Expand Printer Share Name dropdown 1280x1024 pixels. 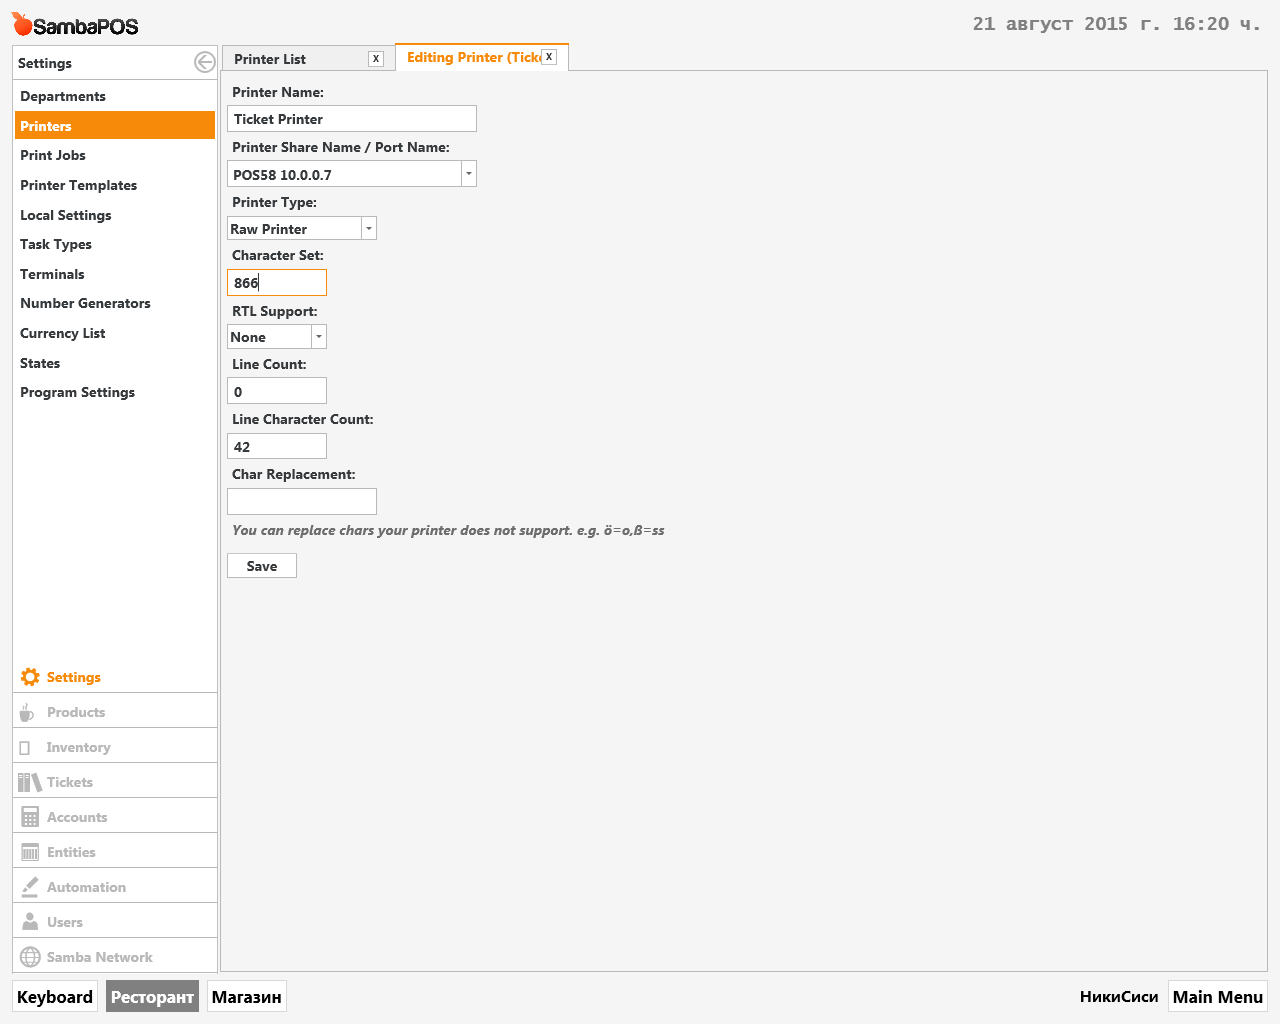point(468,174)
